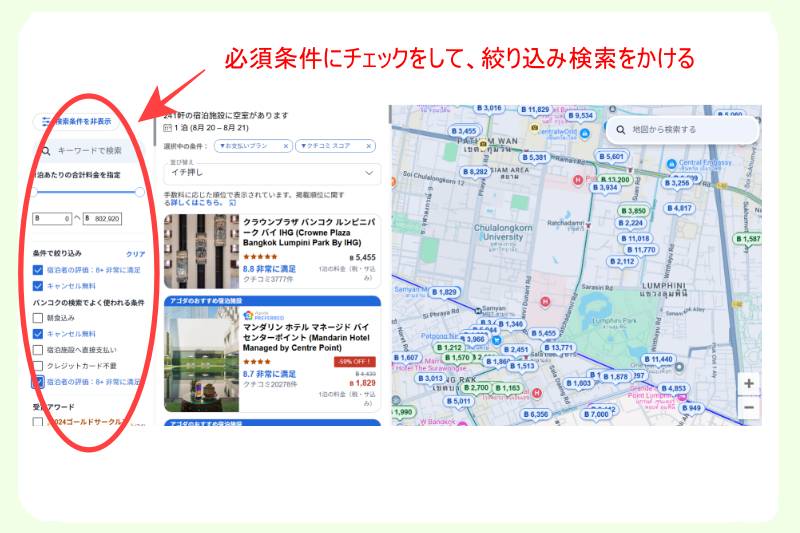Click the green ฿ 3,850 price pin
800x533 pixels.
click(634, 211)
